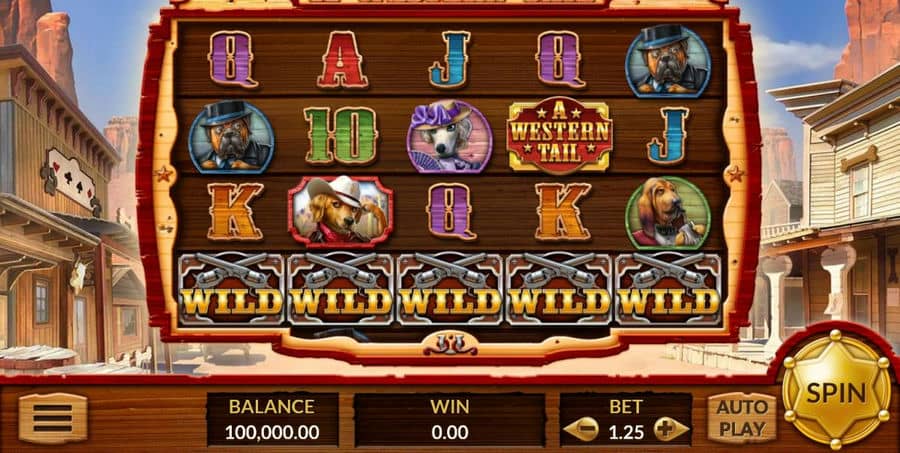The width and height of the screenshot is (900, 453).
Task: Click the top-right bulldog in top hat
Action: click(668, 61)
